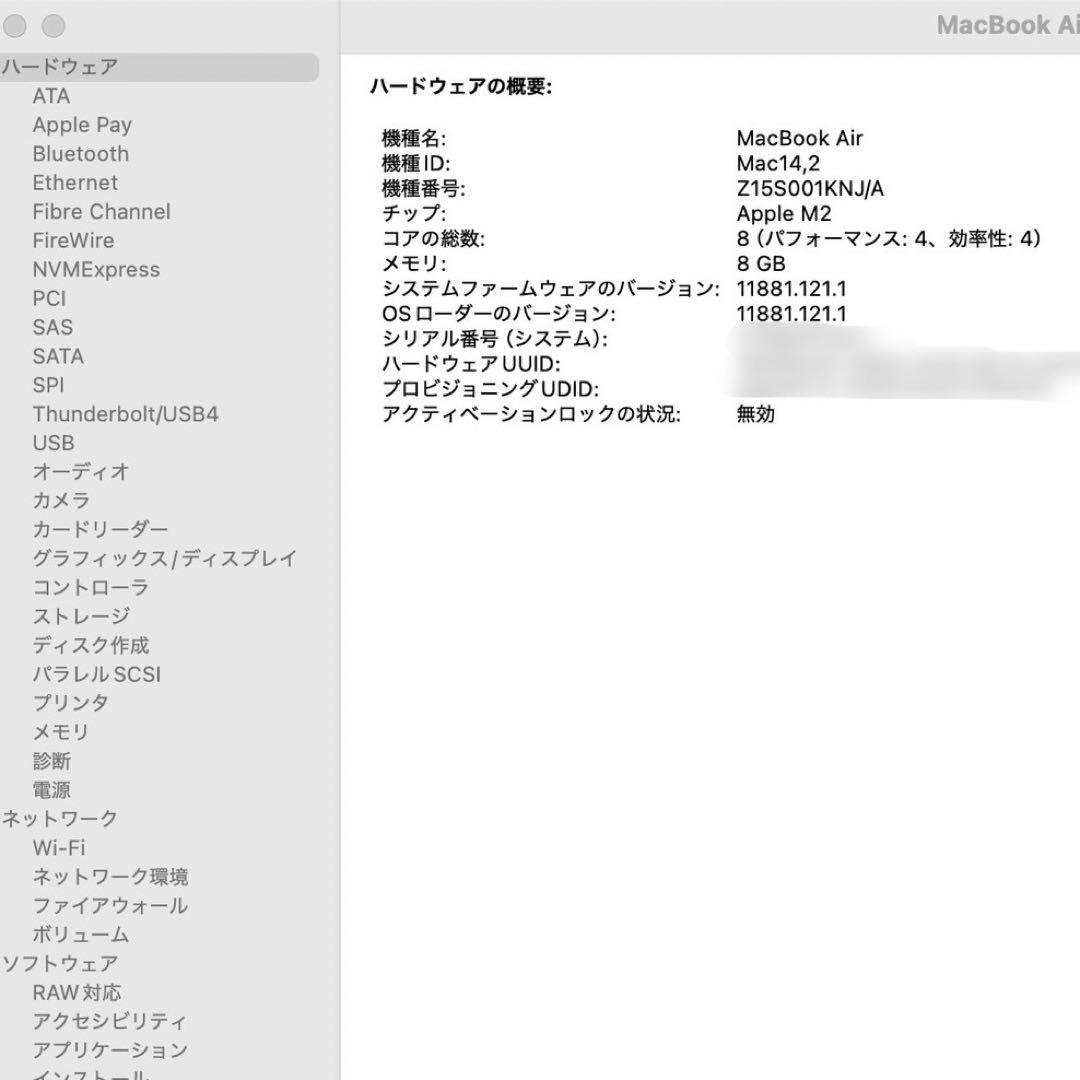
Task: Open the Ethernet hardware section
Action: point(76,183)
